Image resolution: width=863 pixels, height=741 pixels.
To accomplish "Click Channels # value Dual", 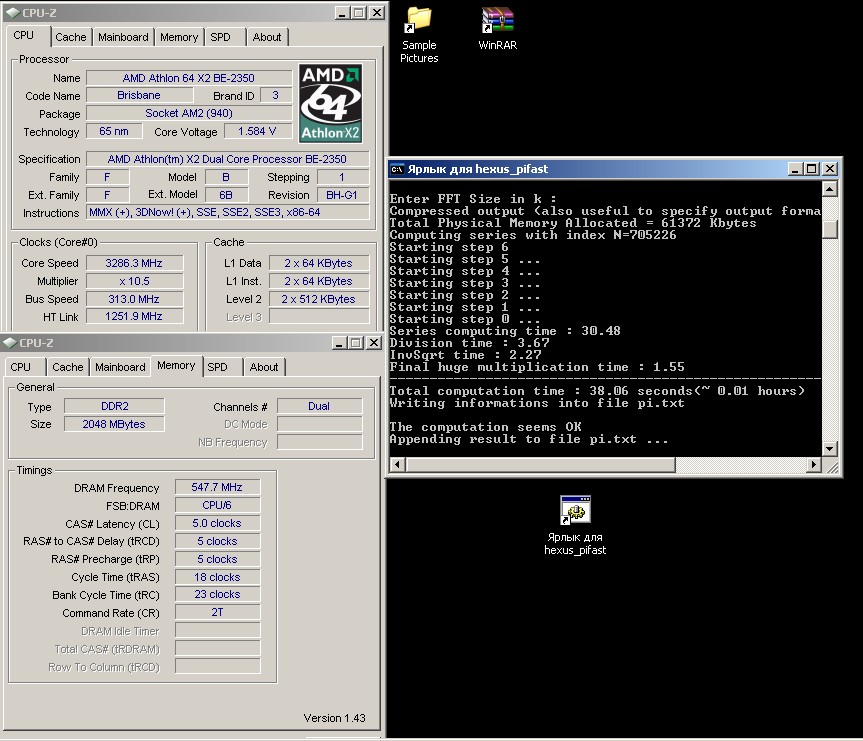I will pos(319,406).
